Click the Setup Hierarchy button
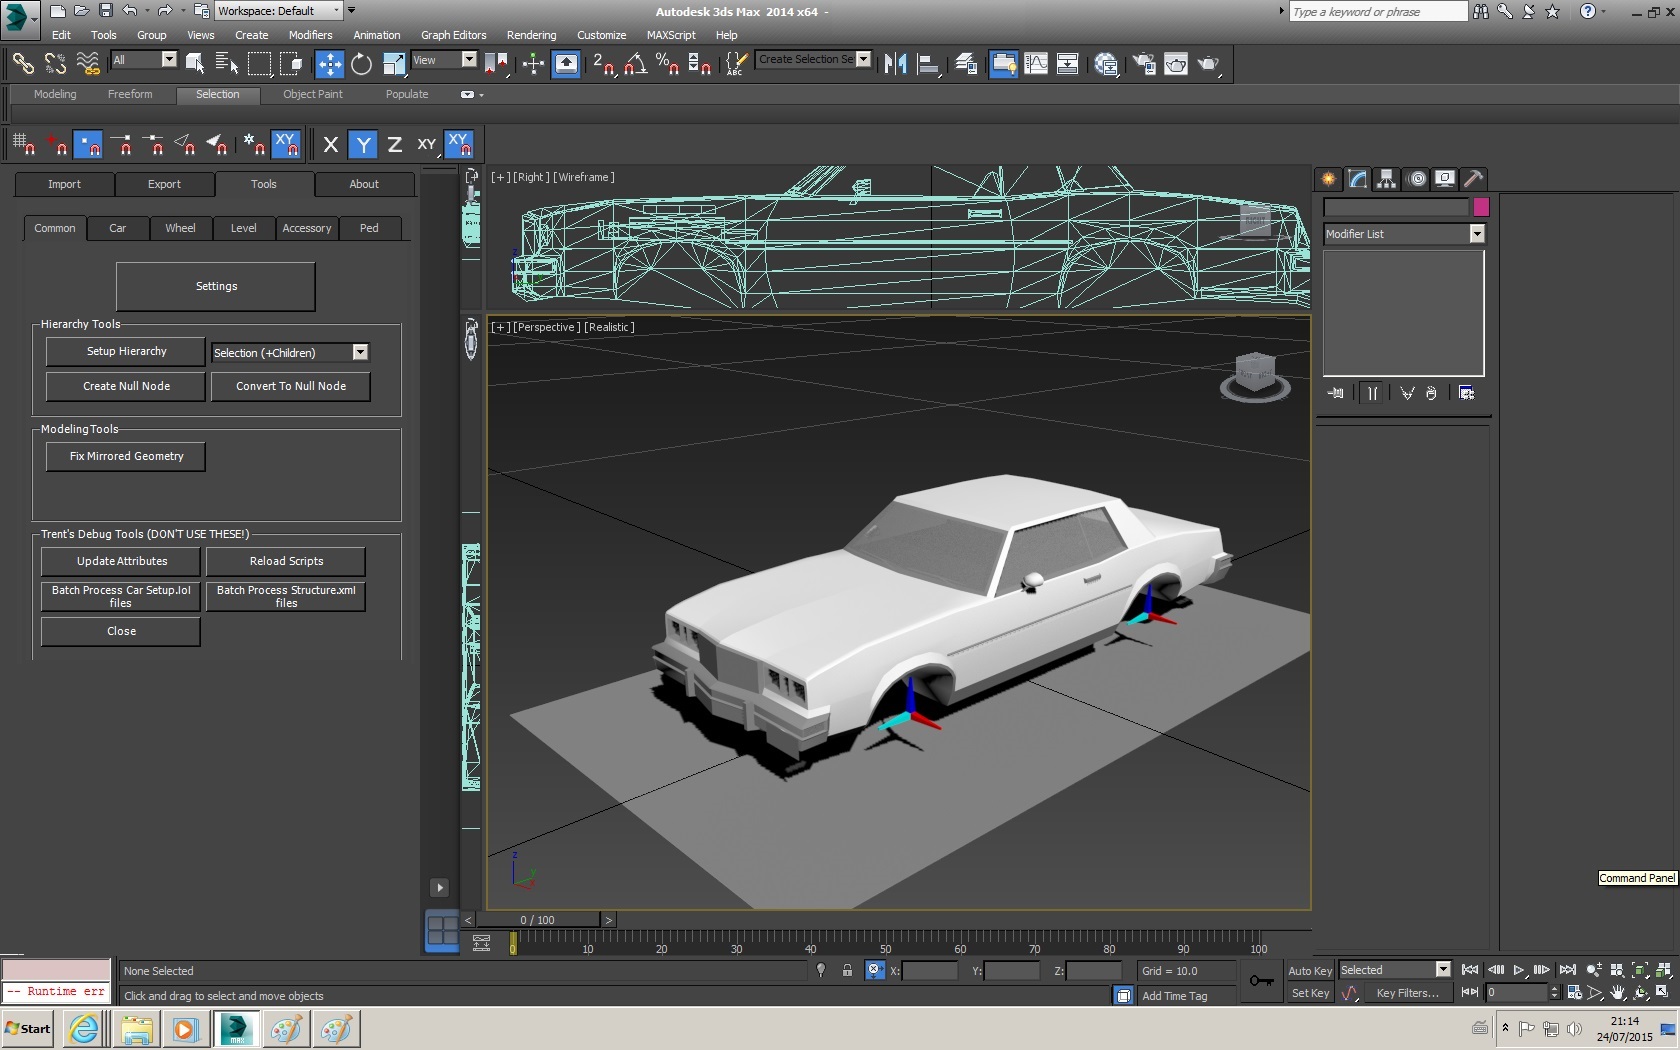Image resolution: width=1680 pixels, height=1050 pixels. (126, 351)
